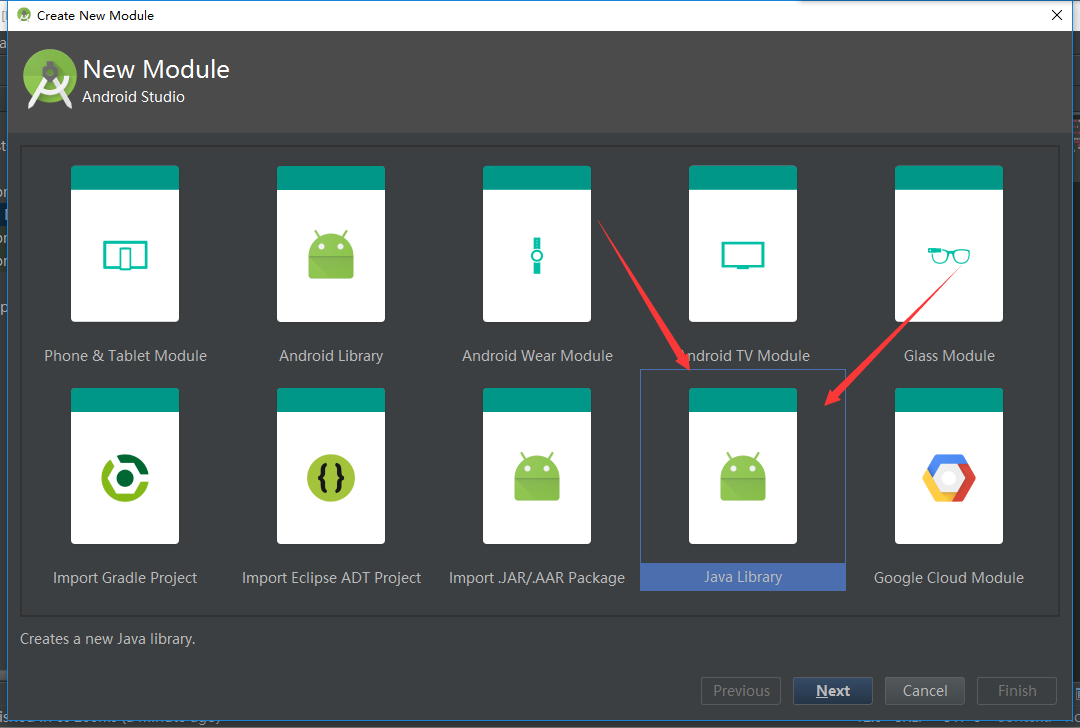Viewport: 1080px width, 728px height.
Task: Click the 'Android TV Module' label
Action: pos(745,356)
